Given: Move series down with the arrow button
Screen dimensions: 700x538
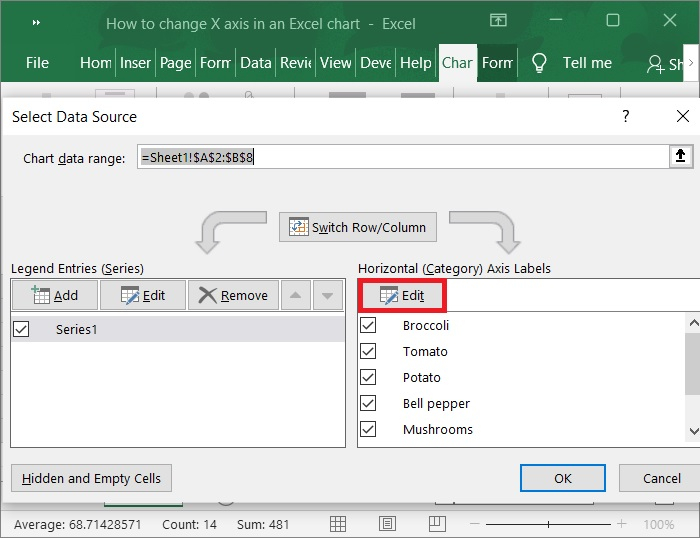Looking at the screenshot, I should pos(327,295).
